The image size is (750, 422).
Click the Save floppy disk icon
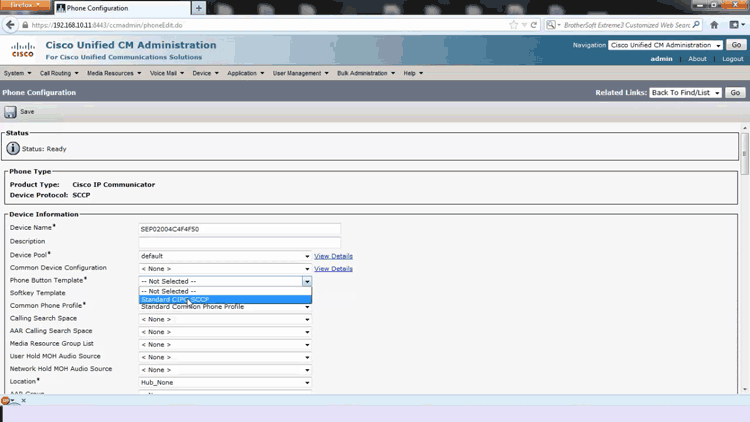10,112
